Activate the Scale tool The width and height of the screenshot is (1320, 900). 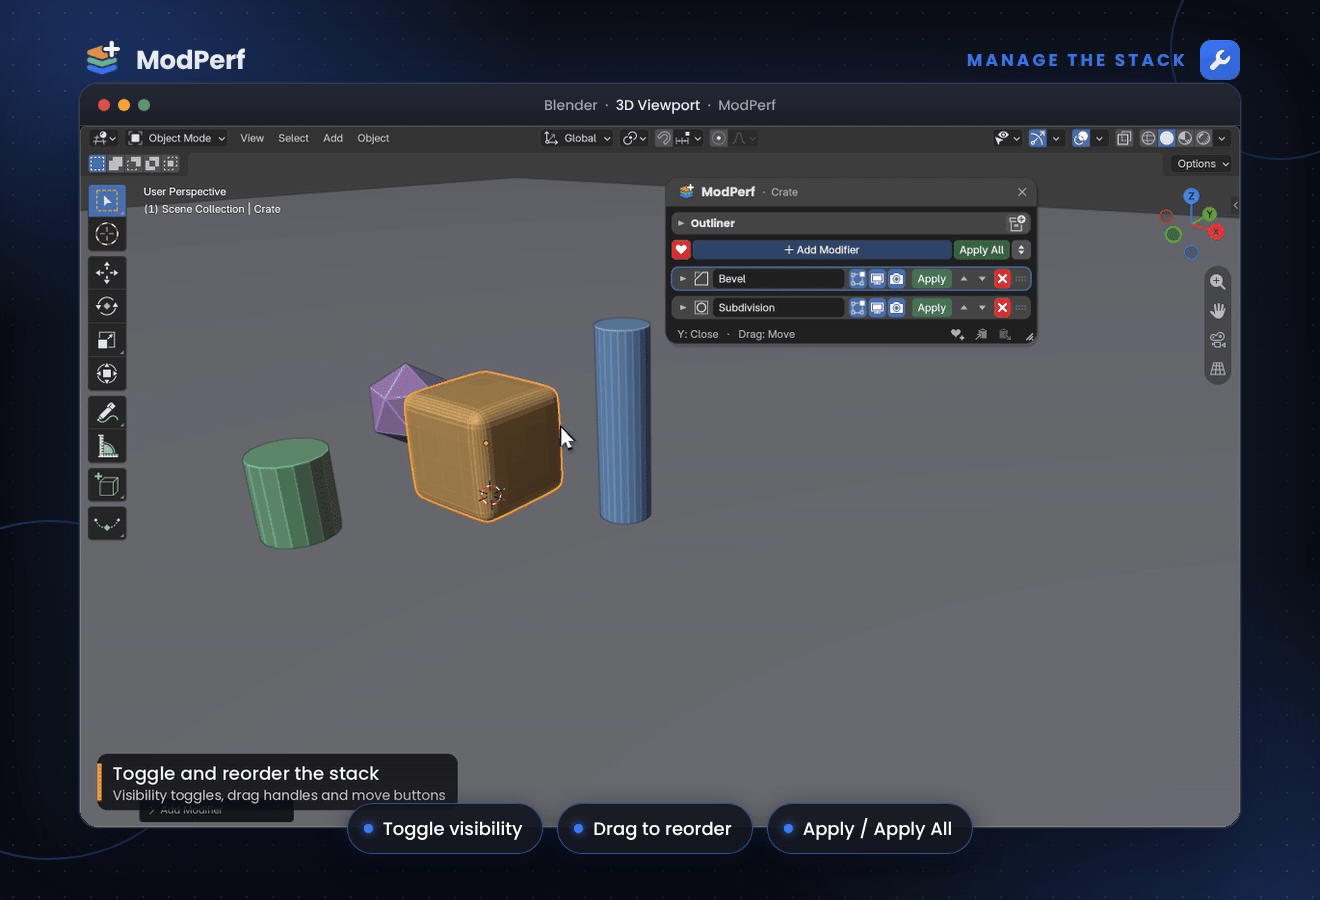click(107, 340)
